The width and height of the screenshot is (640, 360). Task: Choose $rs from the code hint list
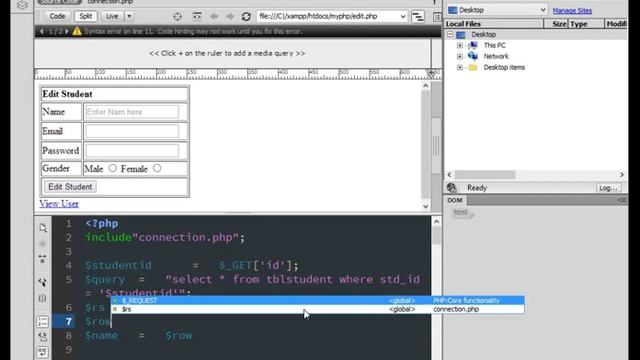[x=318, y=309]
